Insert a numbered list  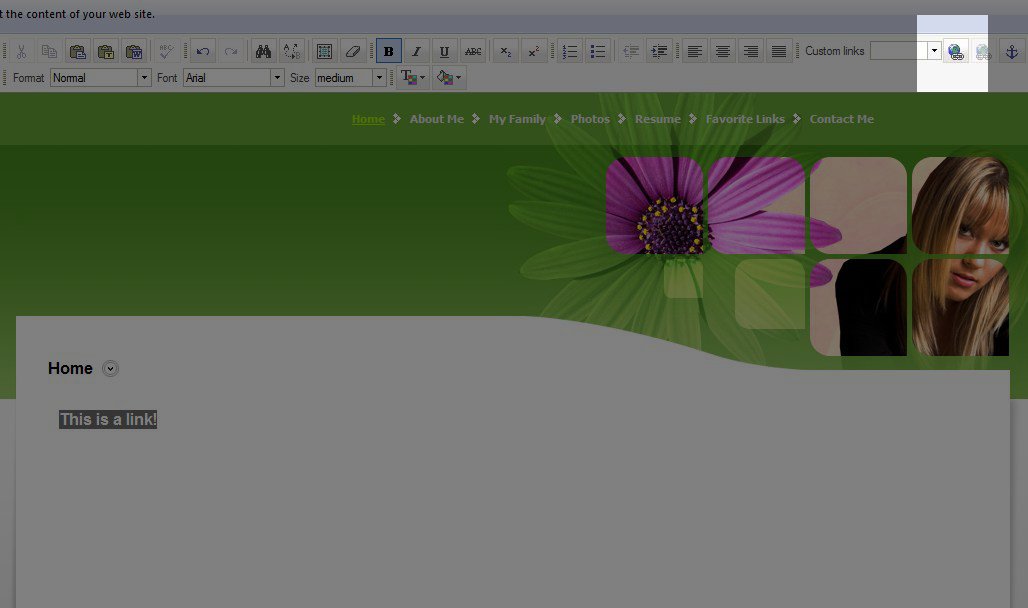pos(569,51)
